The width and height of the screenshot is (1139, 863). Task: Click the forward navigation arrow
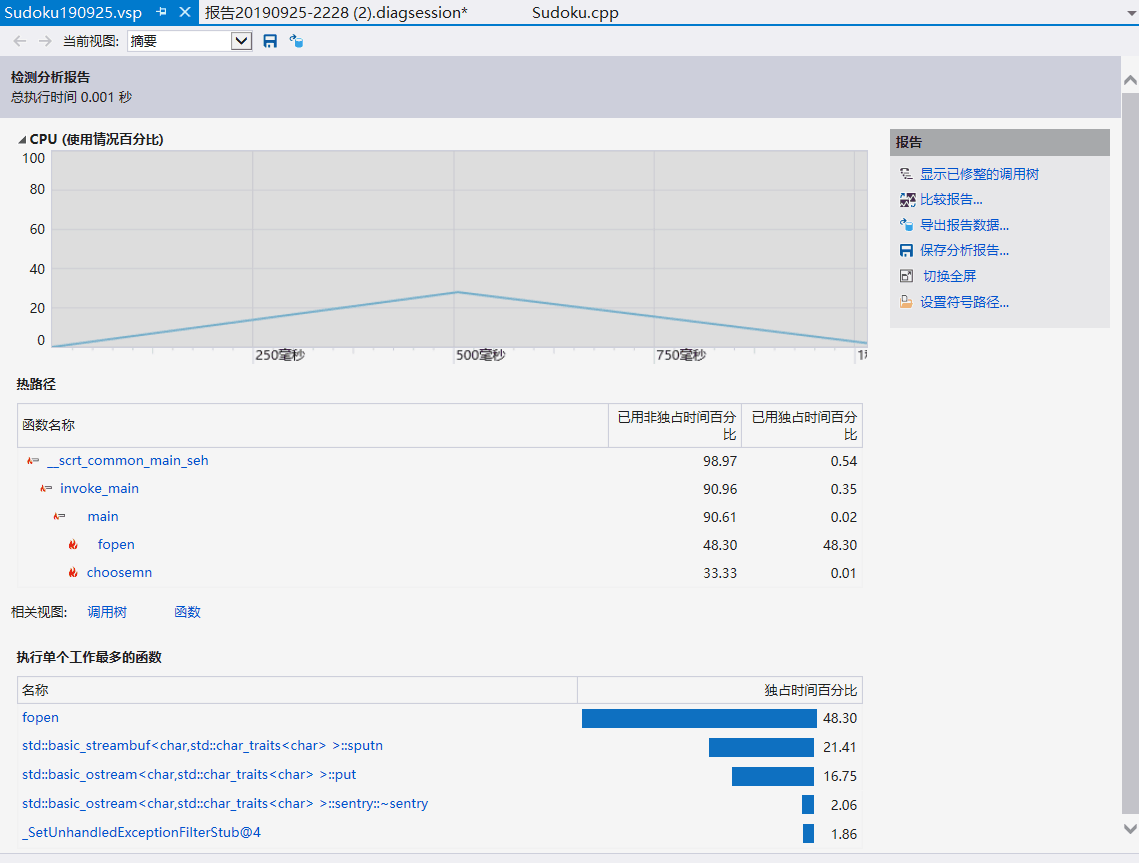pyautogui.click(x=44, y=41)
